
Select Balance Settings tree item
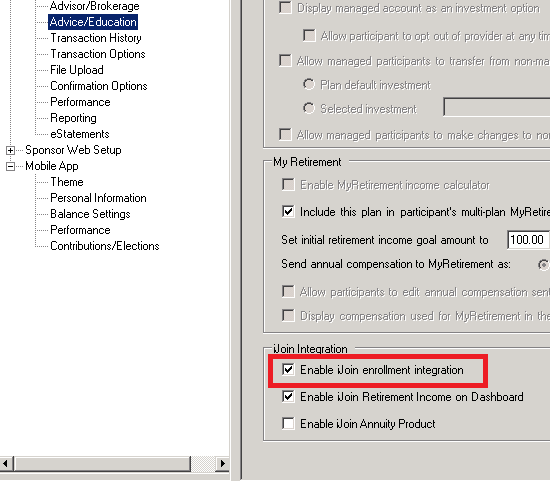[x=90, y=214]
